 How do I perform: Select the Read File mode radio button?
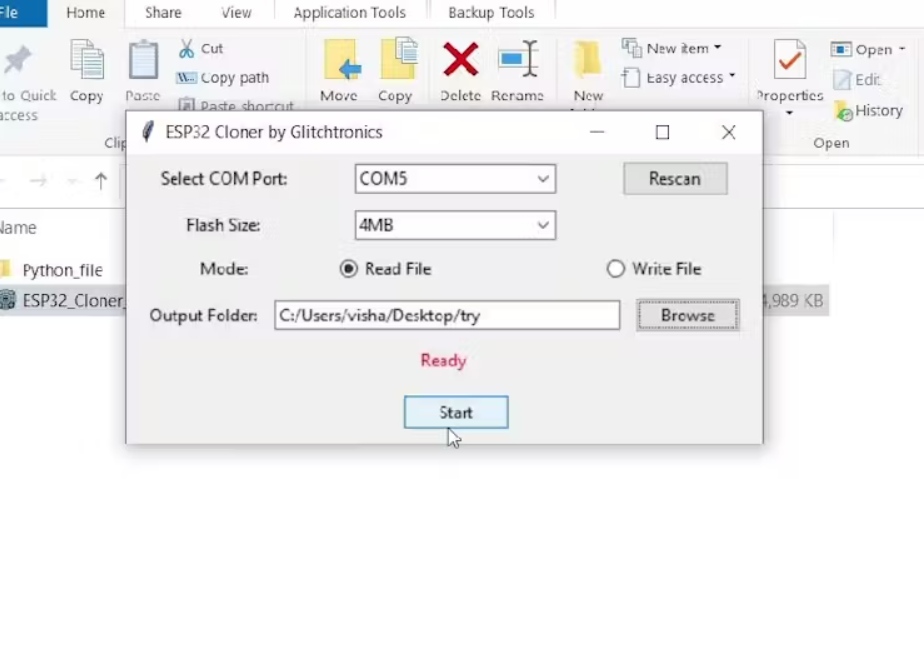pos(349,269)
